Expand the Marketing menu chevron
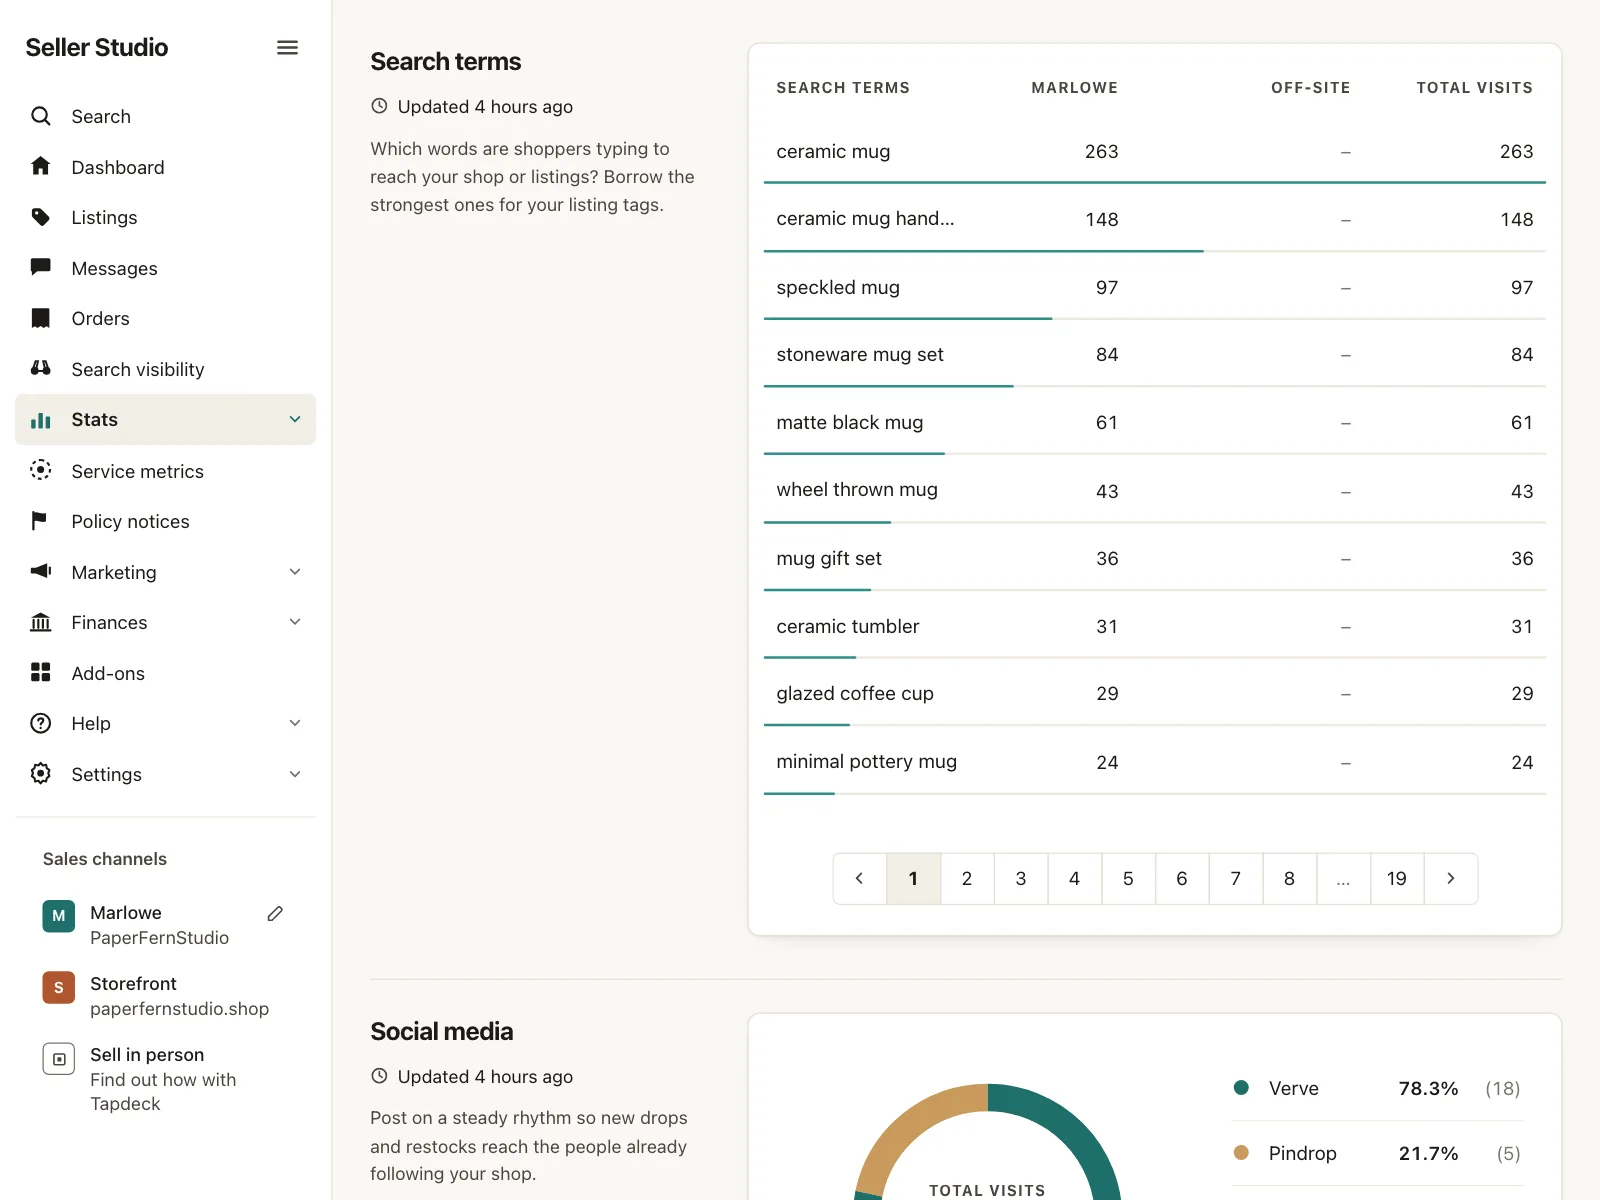 coord(295,572)
